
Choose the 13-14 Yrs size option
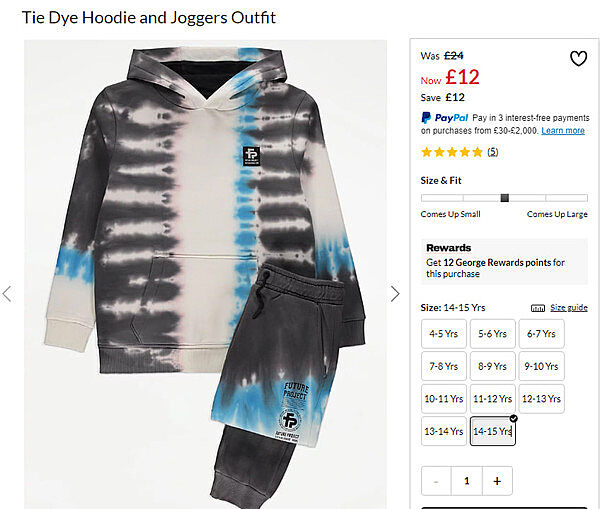pyautogui.click(x=444, y=431)
